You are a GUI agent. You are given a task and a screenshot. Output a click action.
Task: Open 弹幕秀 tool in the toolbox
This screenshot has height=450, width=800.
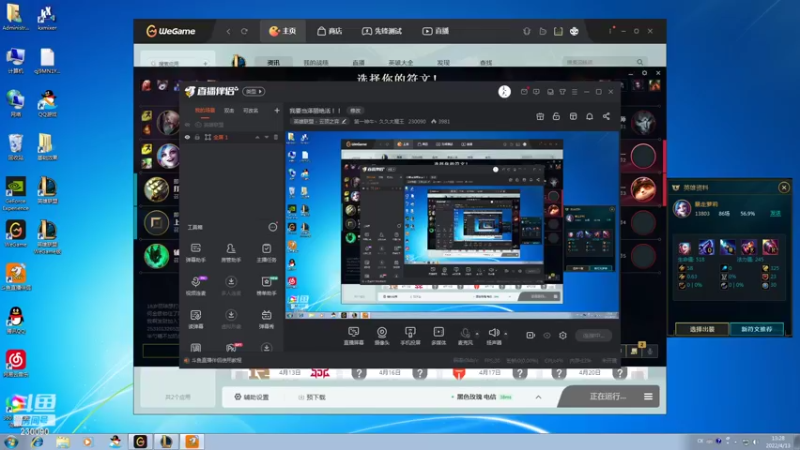(266, 319)
